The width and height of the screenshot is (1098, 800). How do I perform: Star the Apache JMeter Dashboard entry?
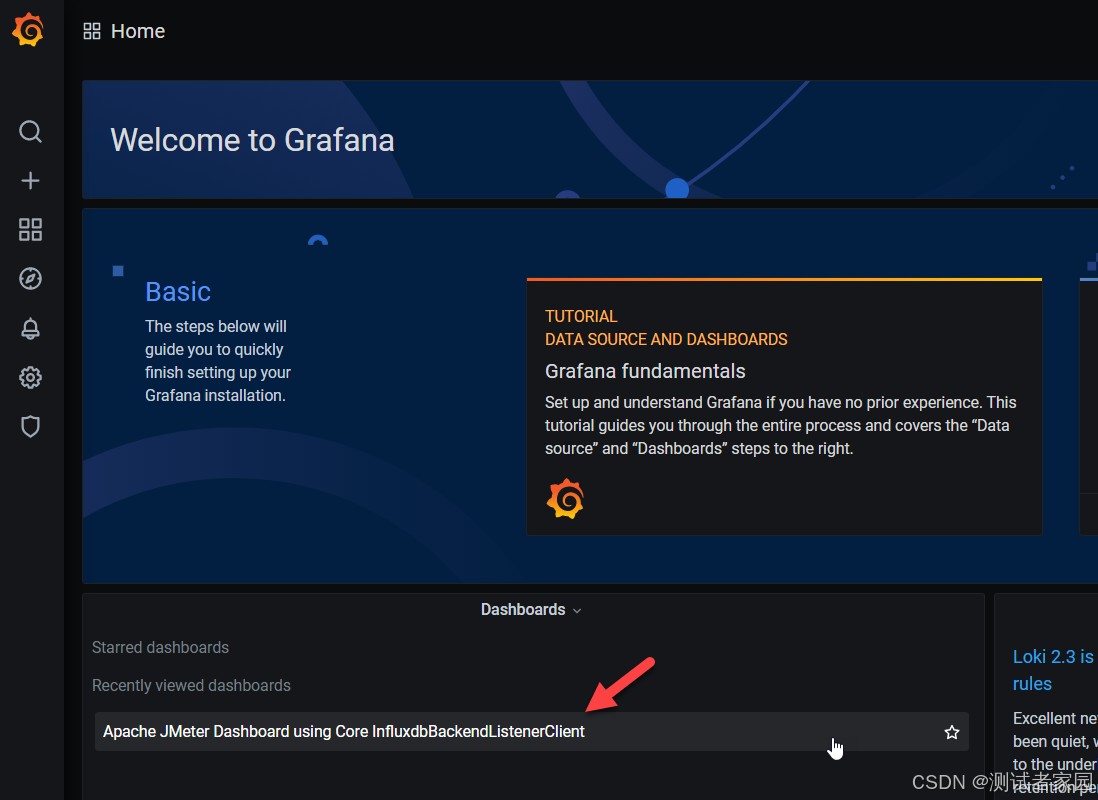click(951, 732)
